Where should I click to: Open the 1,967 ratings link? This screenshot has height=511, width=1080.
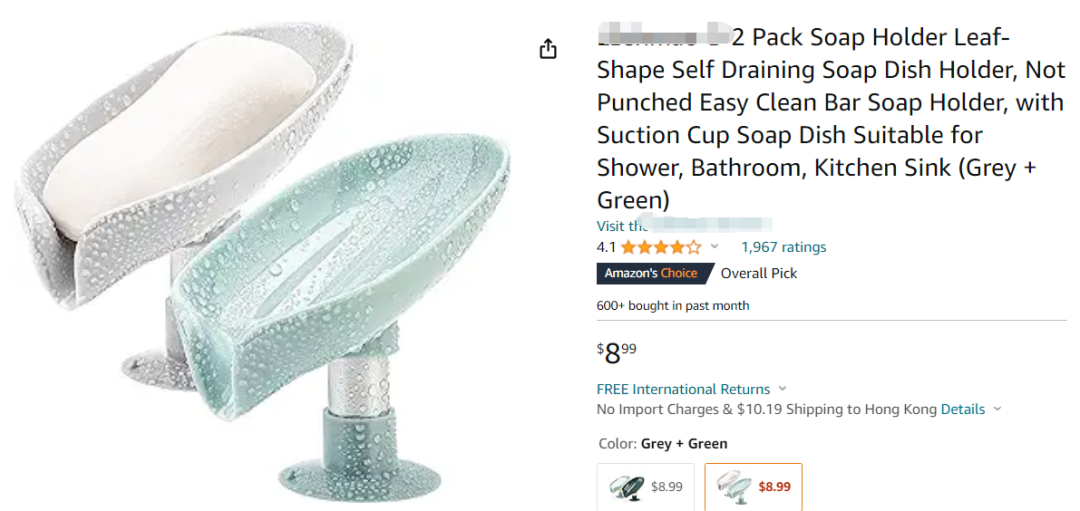coord(783,247)
